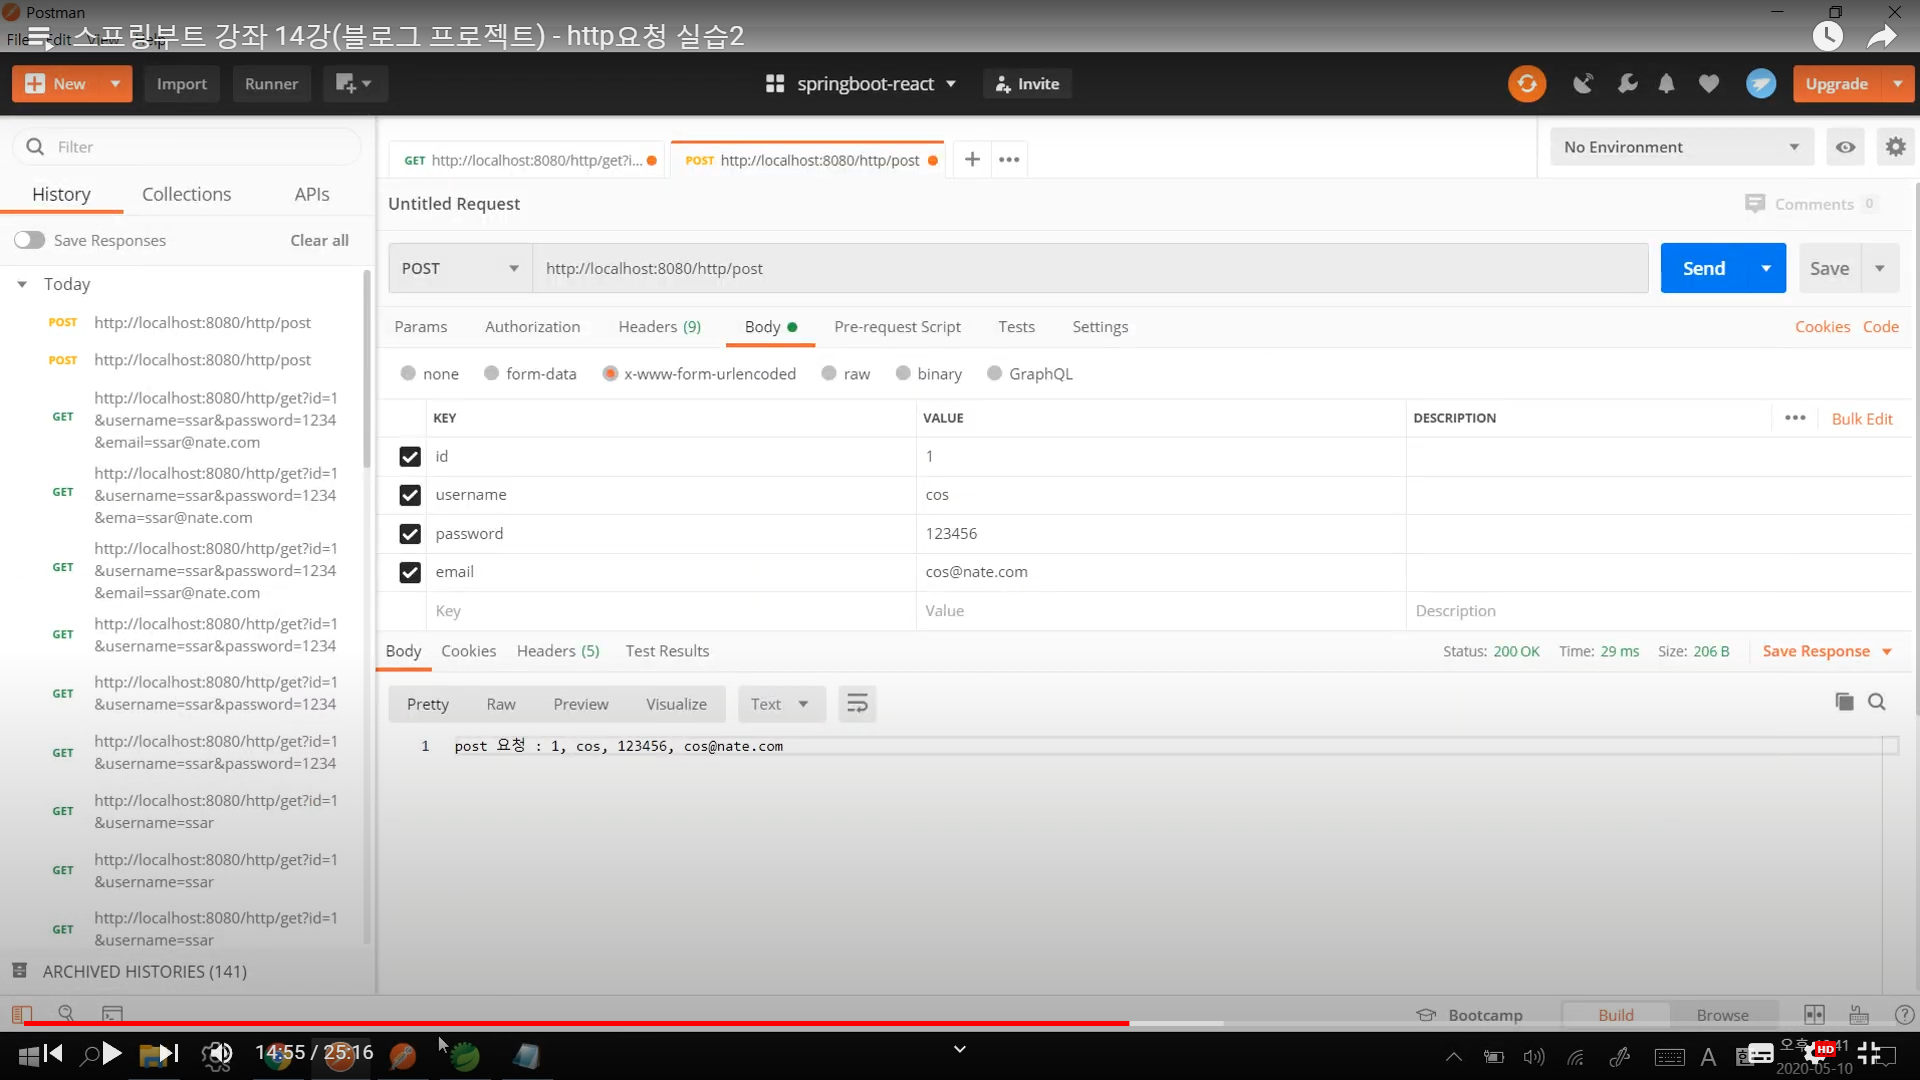The width and height of the screenshot is (1920, 1080).
Task: Open notifications bell icon
Action: point(1666,84)
